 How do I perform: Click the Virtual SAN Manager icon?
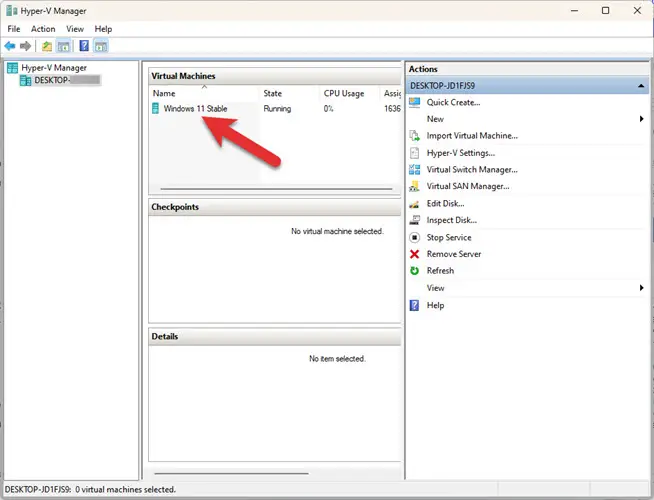pyautogui.click(x=415, y=186)
